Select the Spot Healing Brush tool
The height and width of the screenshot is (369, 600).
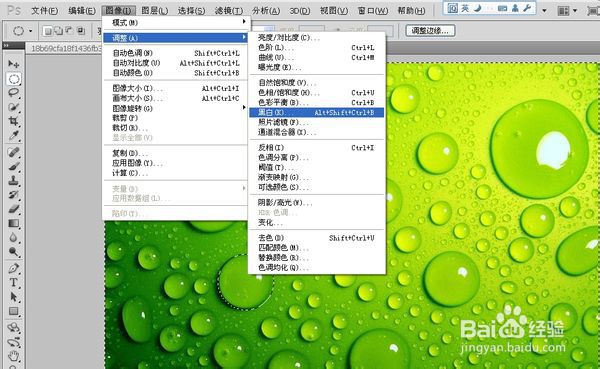tap(14, 152)
